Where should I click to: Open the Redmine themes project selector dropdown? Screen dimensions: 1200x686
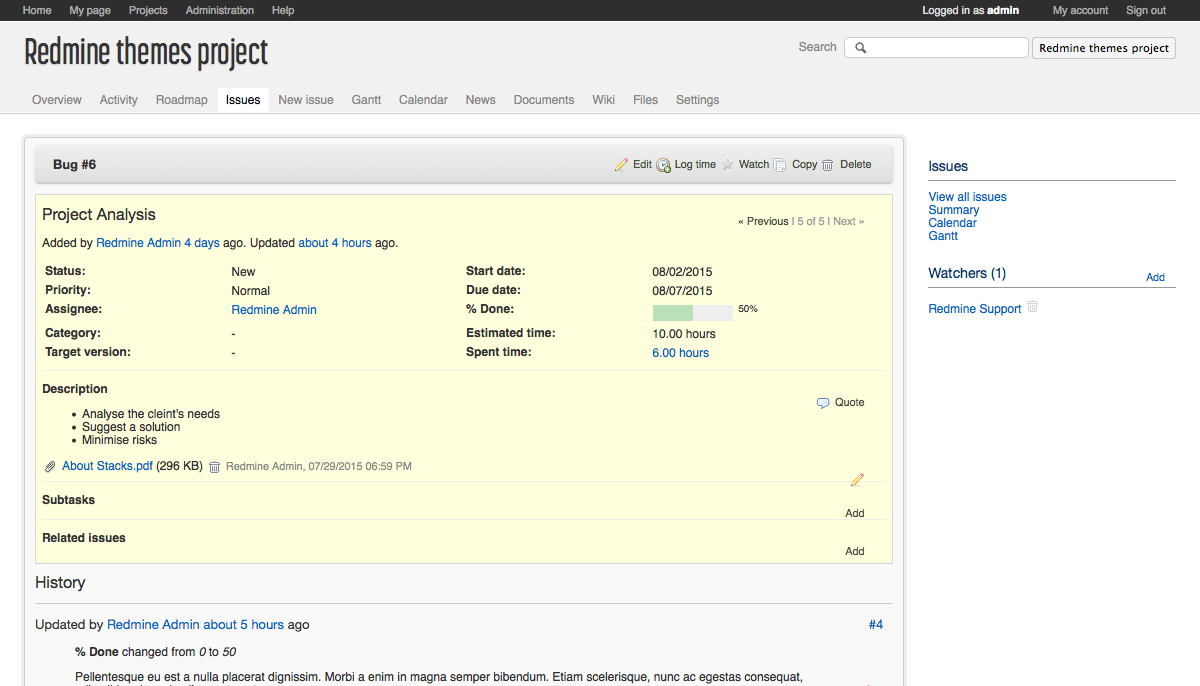point(1104,48)
